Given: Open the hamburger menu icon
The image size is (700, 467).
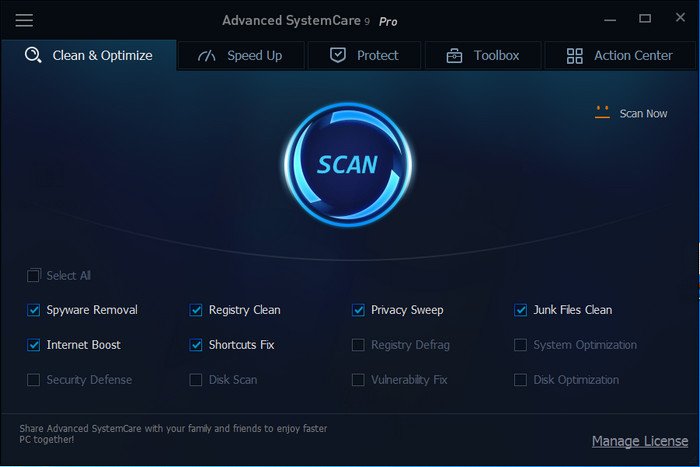Looking at the screenshot, I should coord(24,21).
